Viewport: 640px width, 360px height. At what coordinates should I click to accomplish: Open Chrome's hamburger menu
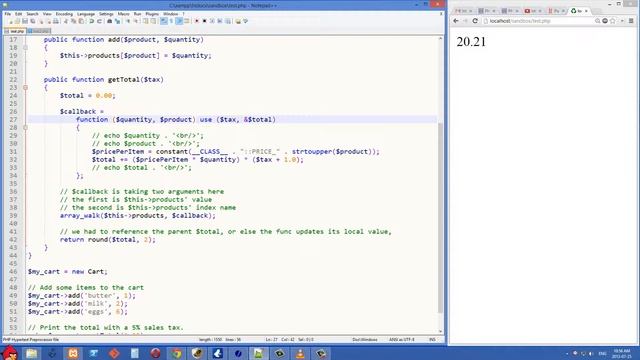(631, 21)
